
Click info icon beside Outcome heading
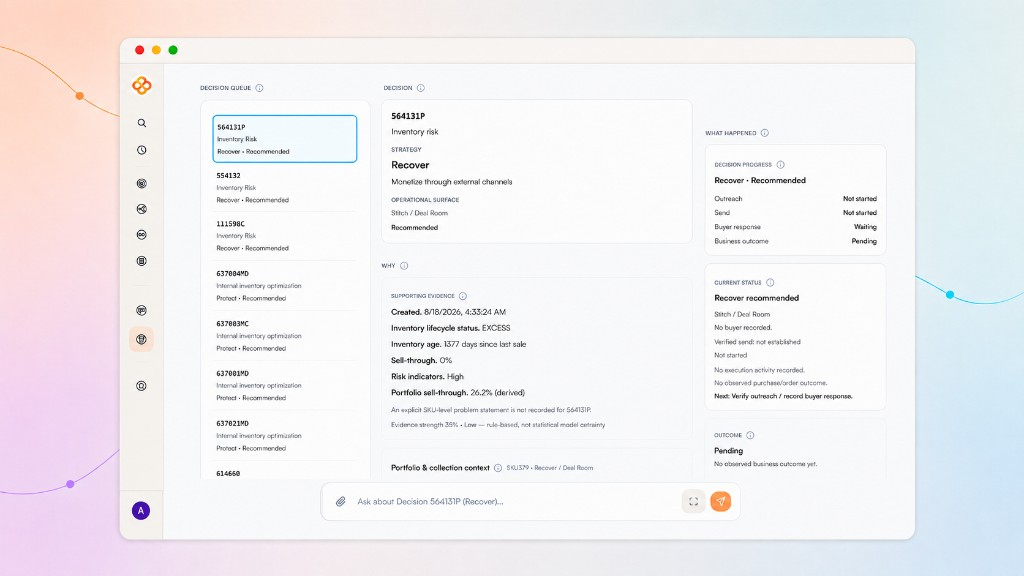750,435
